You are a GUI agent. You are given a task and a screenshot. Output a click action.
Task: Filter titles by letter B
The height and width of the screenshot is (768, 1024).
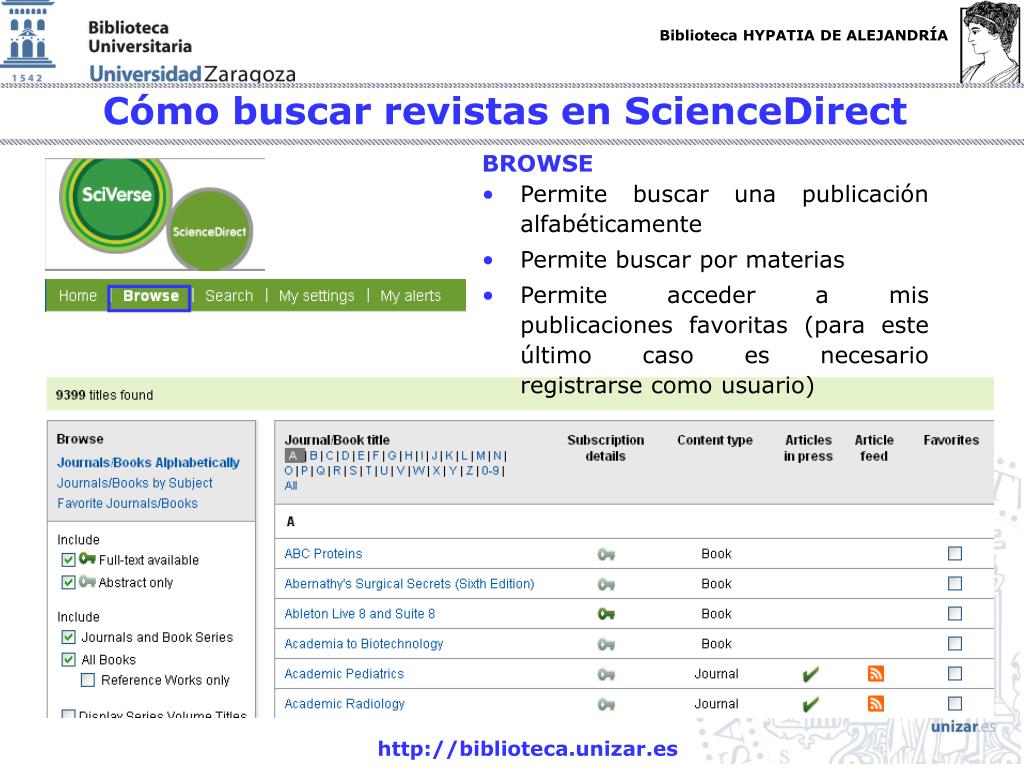click(313, 456)
